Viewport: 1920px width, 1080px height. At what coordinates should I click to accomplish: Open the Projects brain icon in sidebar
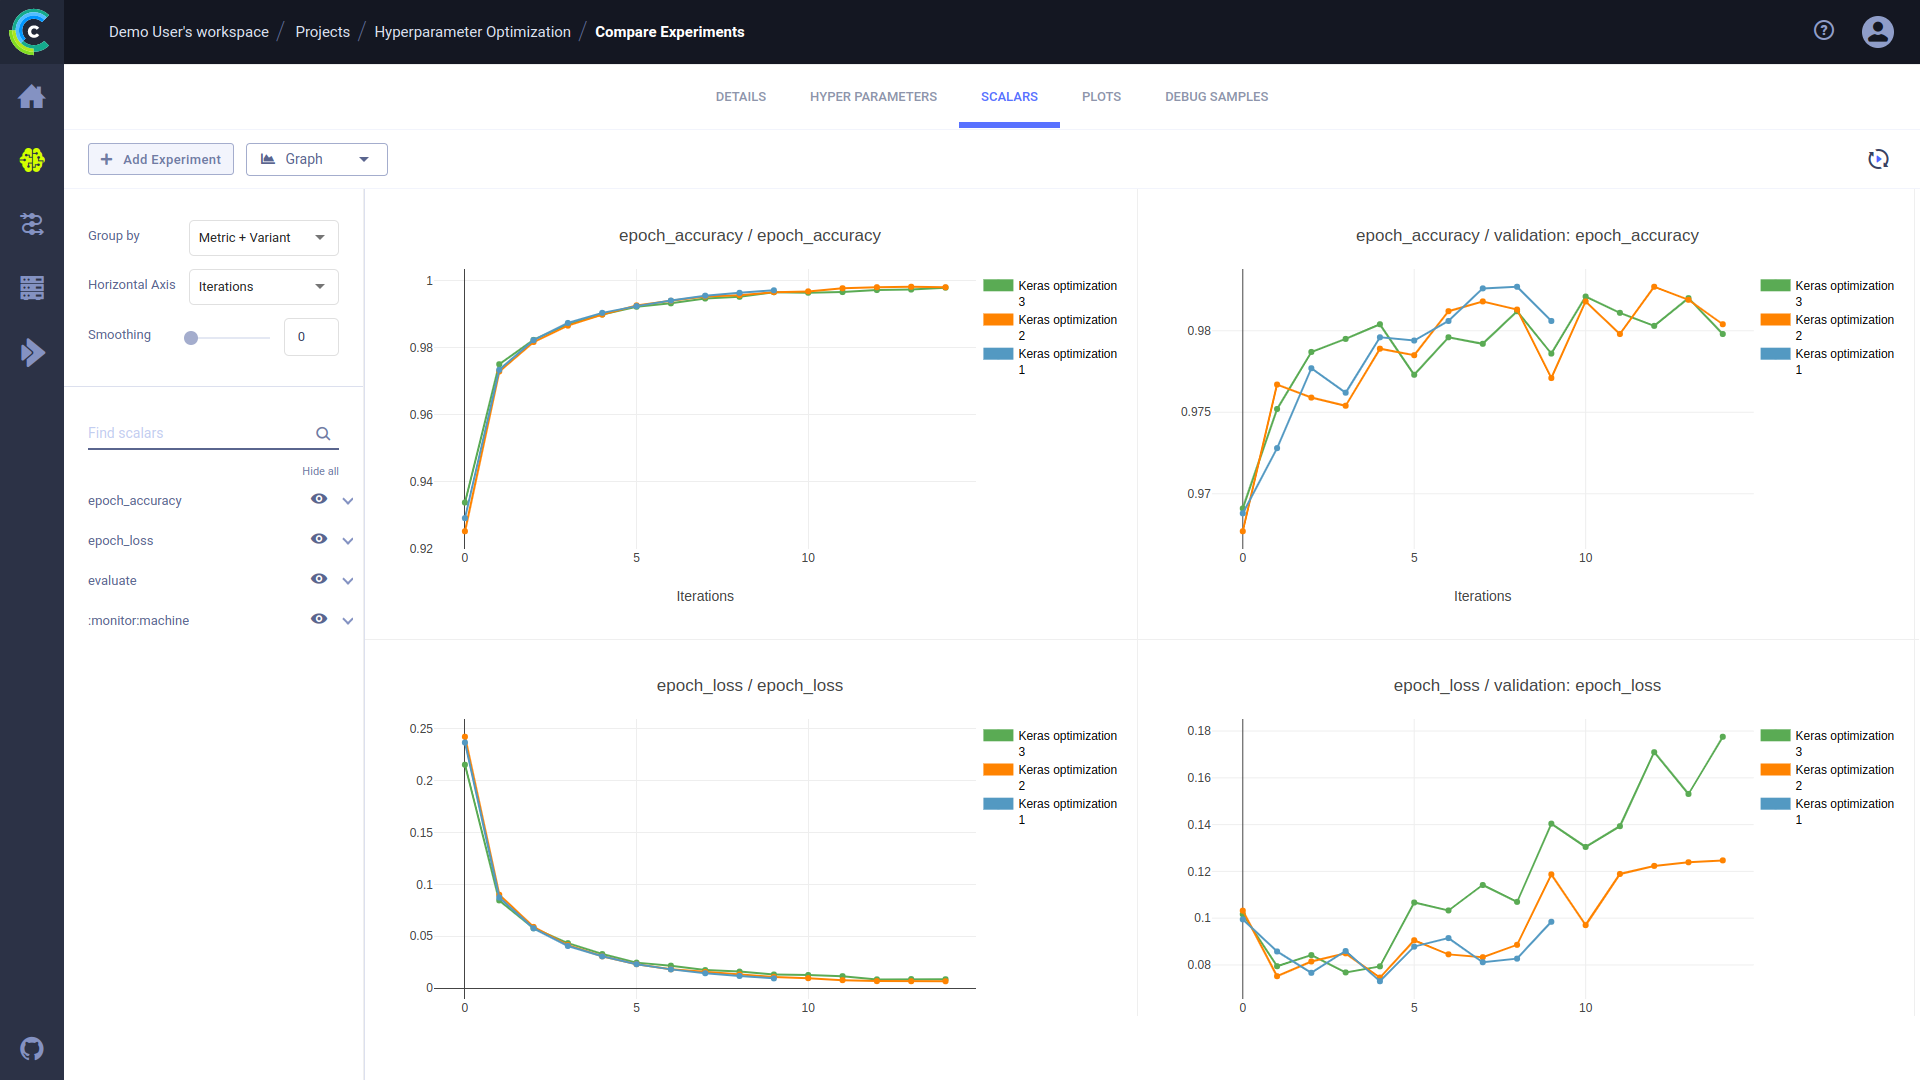pos(32,160)
